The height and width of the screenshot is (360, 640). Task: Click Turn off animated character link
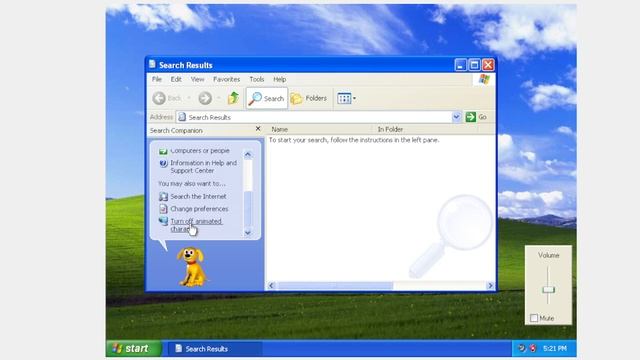[196, 225]
